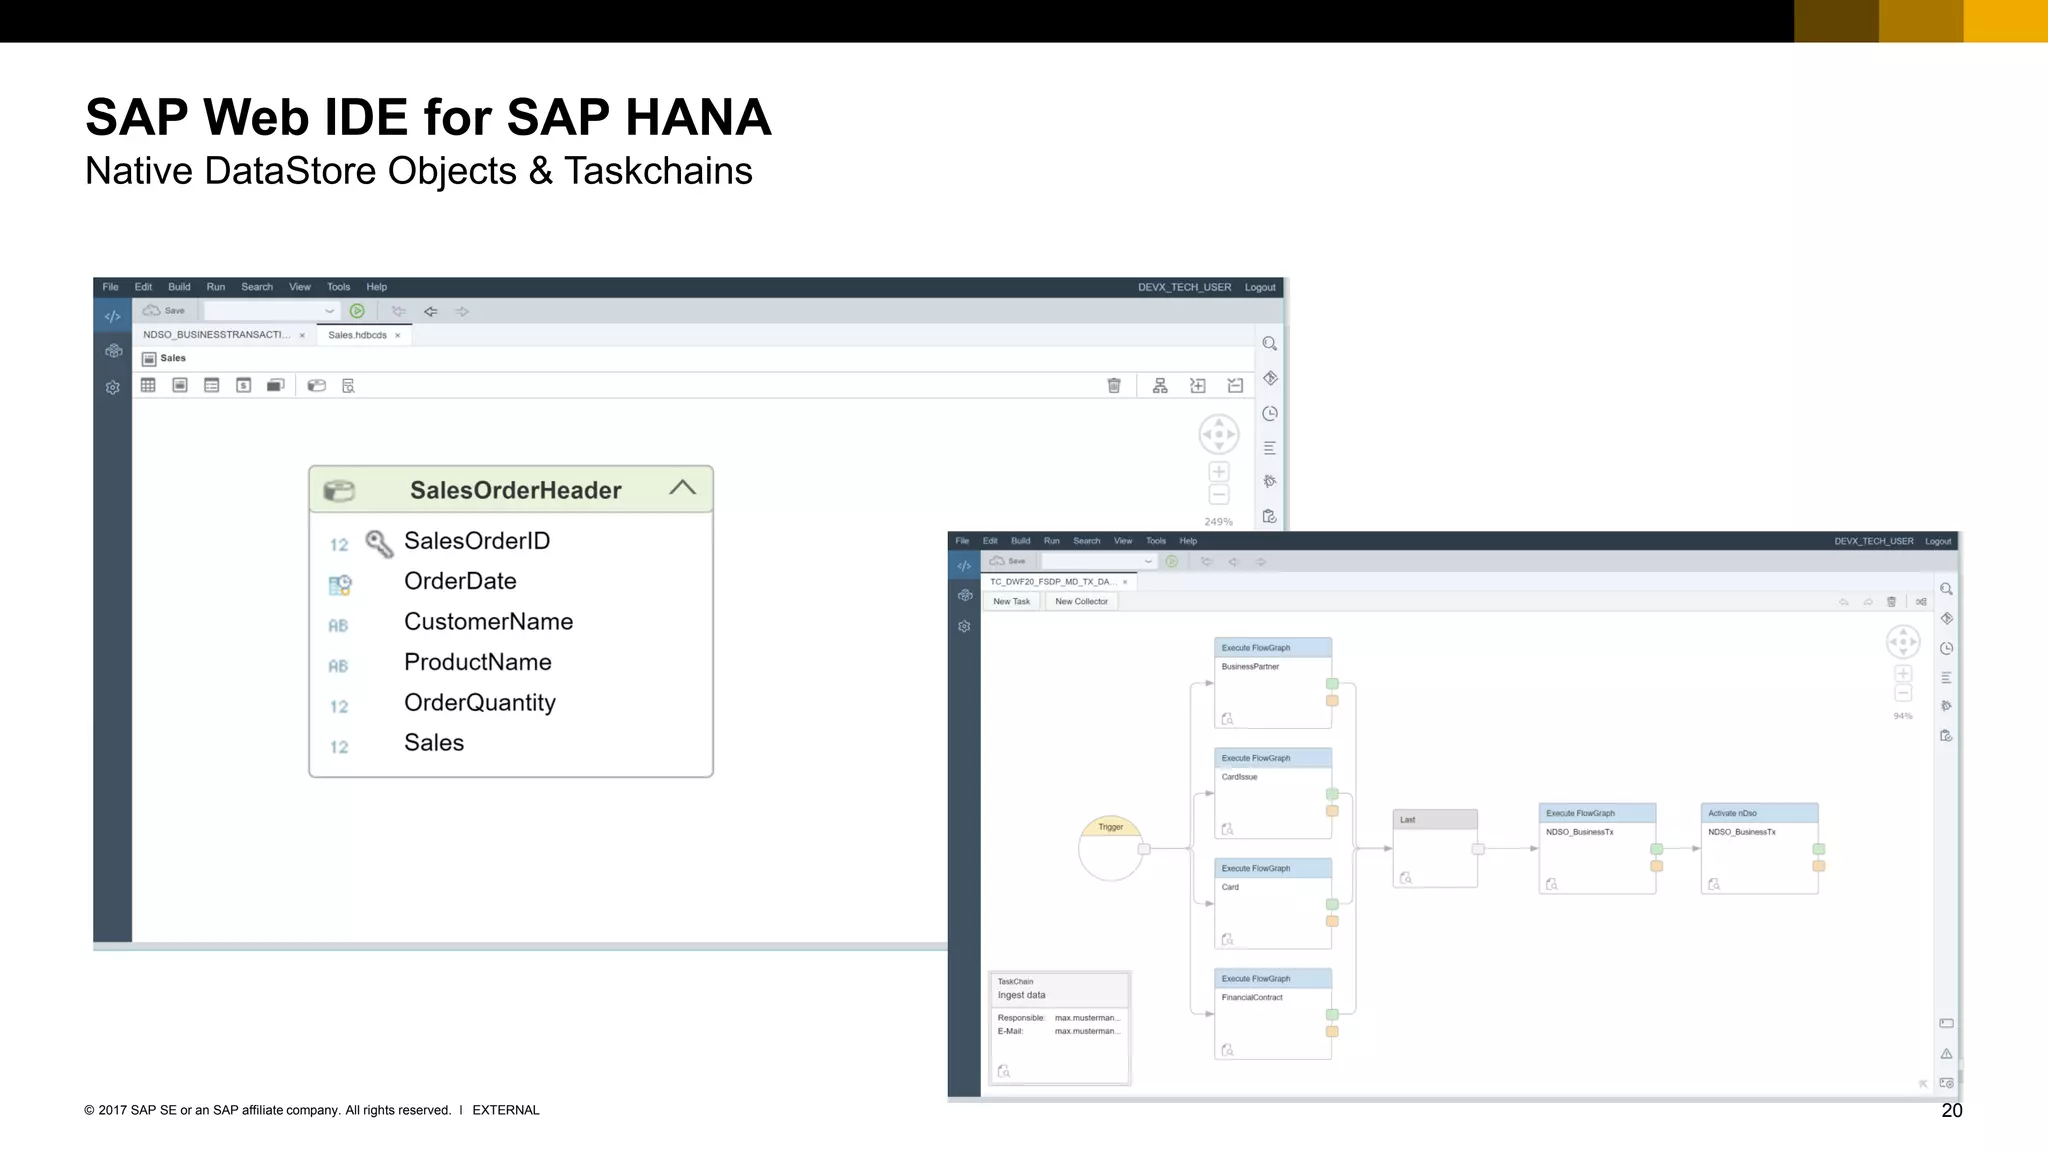The height and width of the screenshot is (1152, 2048).
Task: Open the Help menu in the task chain window
Action: point(1188,541)
